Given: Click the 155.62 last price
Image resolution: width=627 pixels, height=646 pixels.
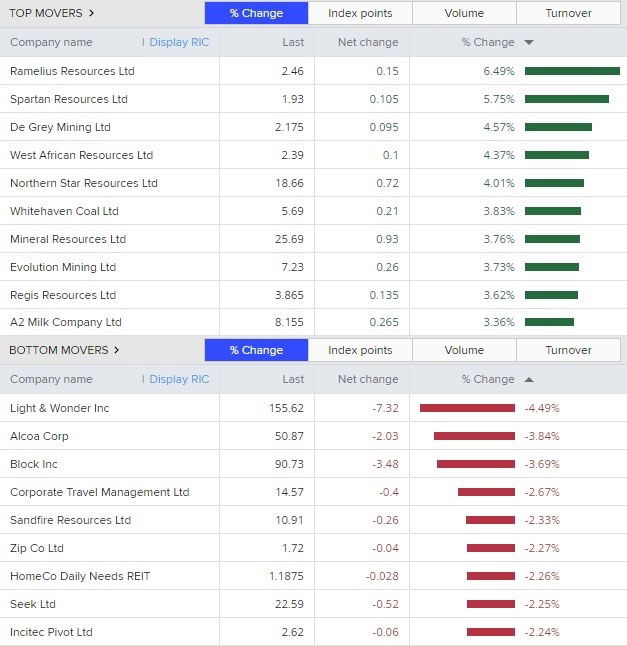Looking at the screenshot, I should [x=286, y=408].
